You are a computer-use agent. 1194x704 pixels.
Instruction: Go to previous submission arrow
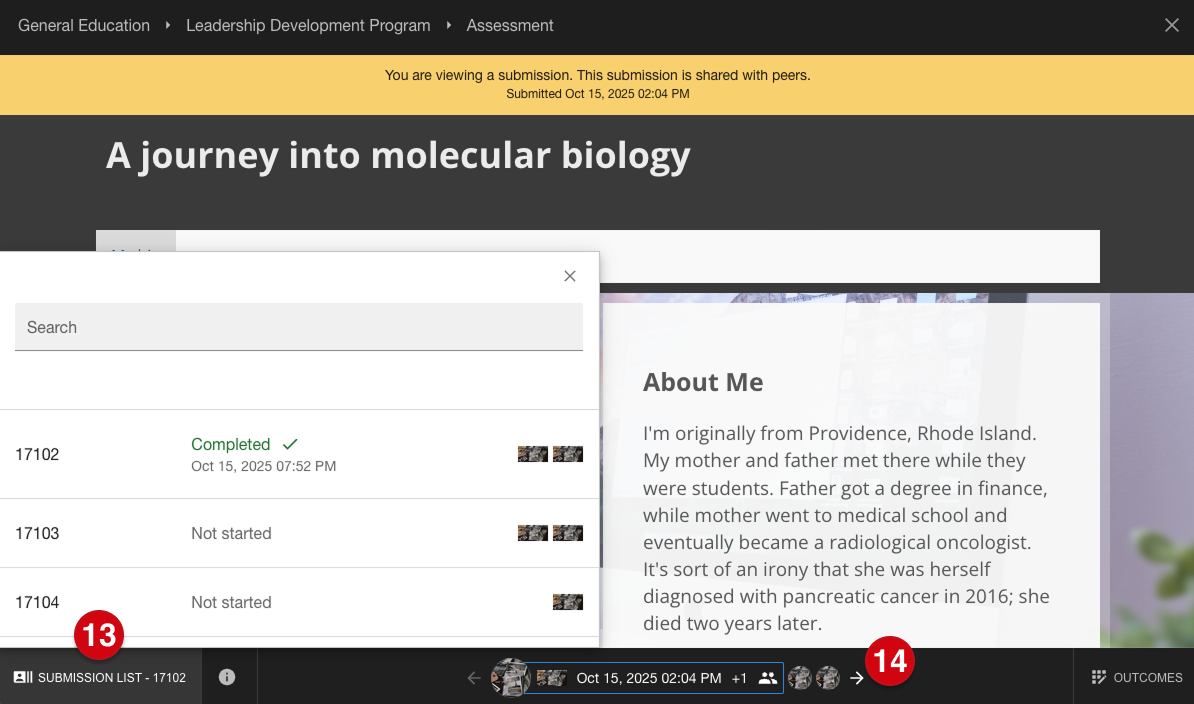point(474,677)
